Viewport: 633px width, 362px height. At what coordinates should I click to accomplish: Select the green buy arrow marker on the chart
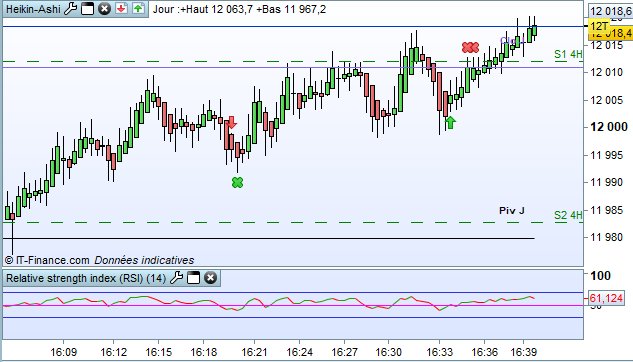point(451,122)
